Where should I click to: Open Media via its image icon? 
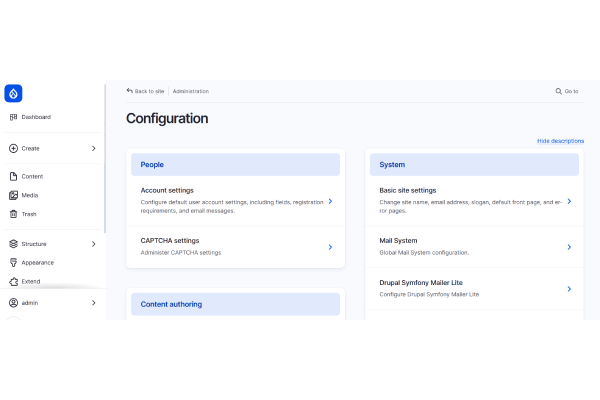coord(13,195)
